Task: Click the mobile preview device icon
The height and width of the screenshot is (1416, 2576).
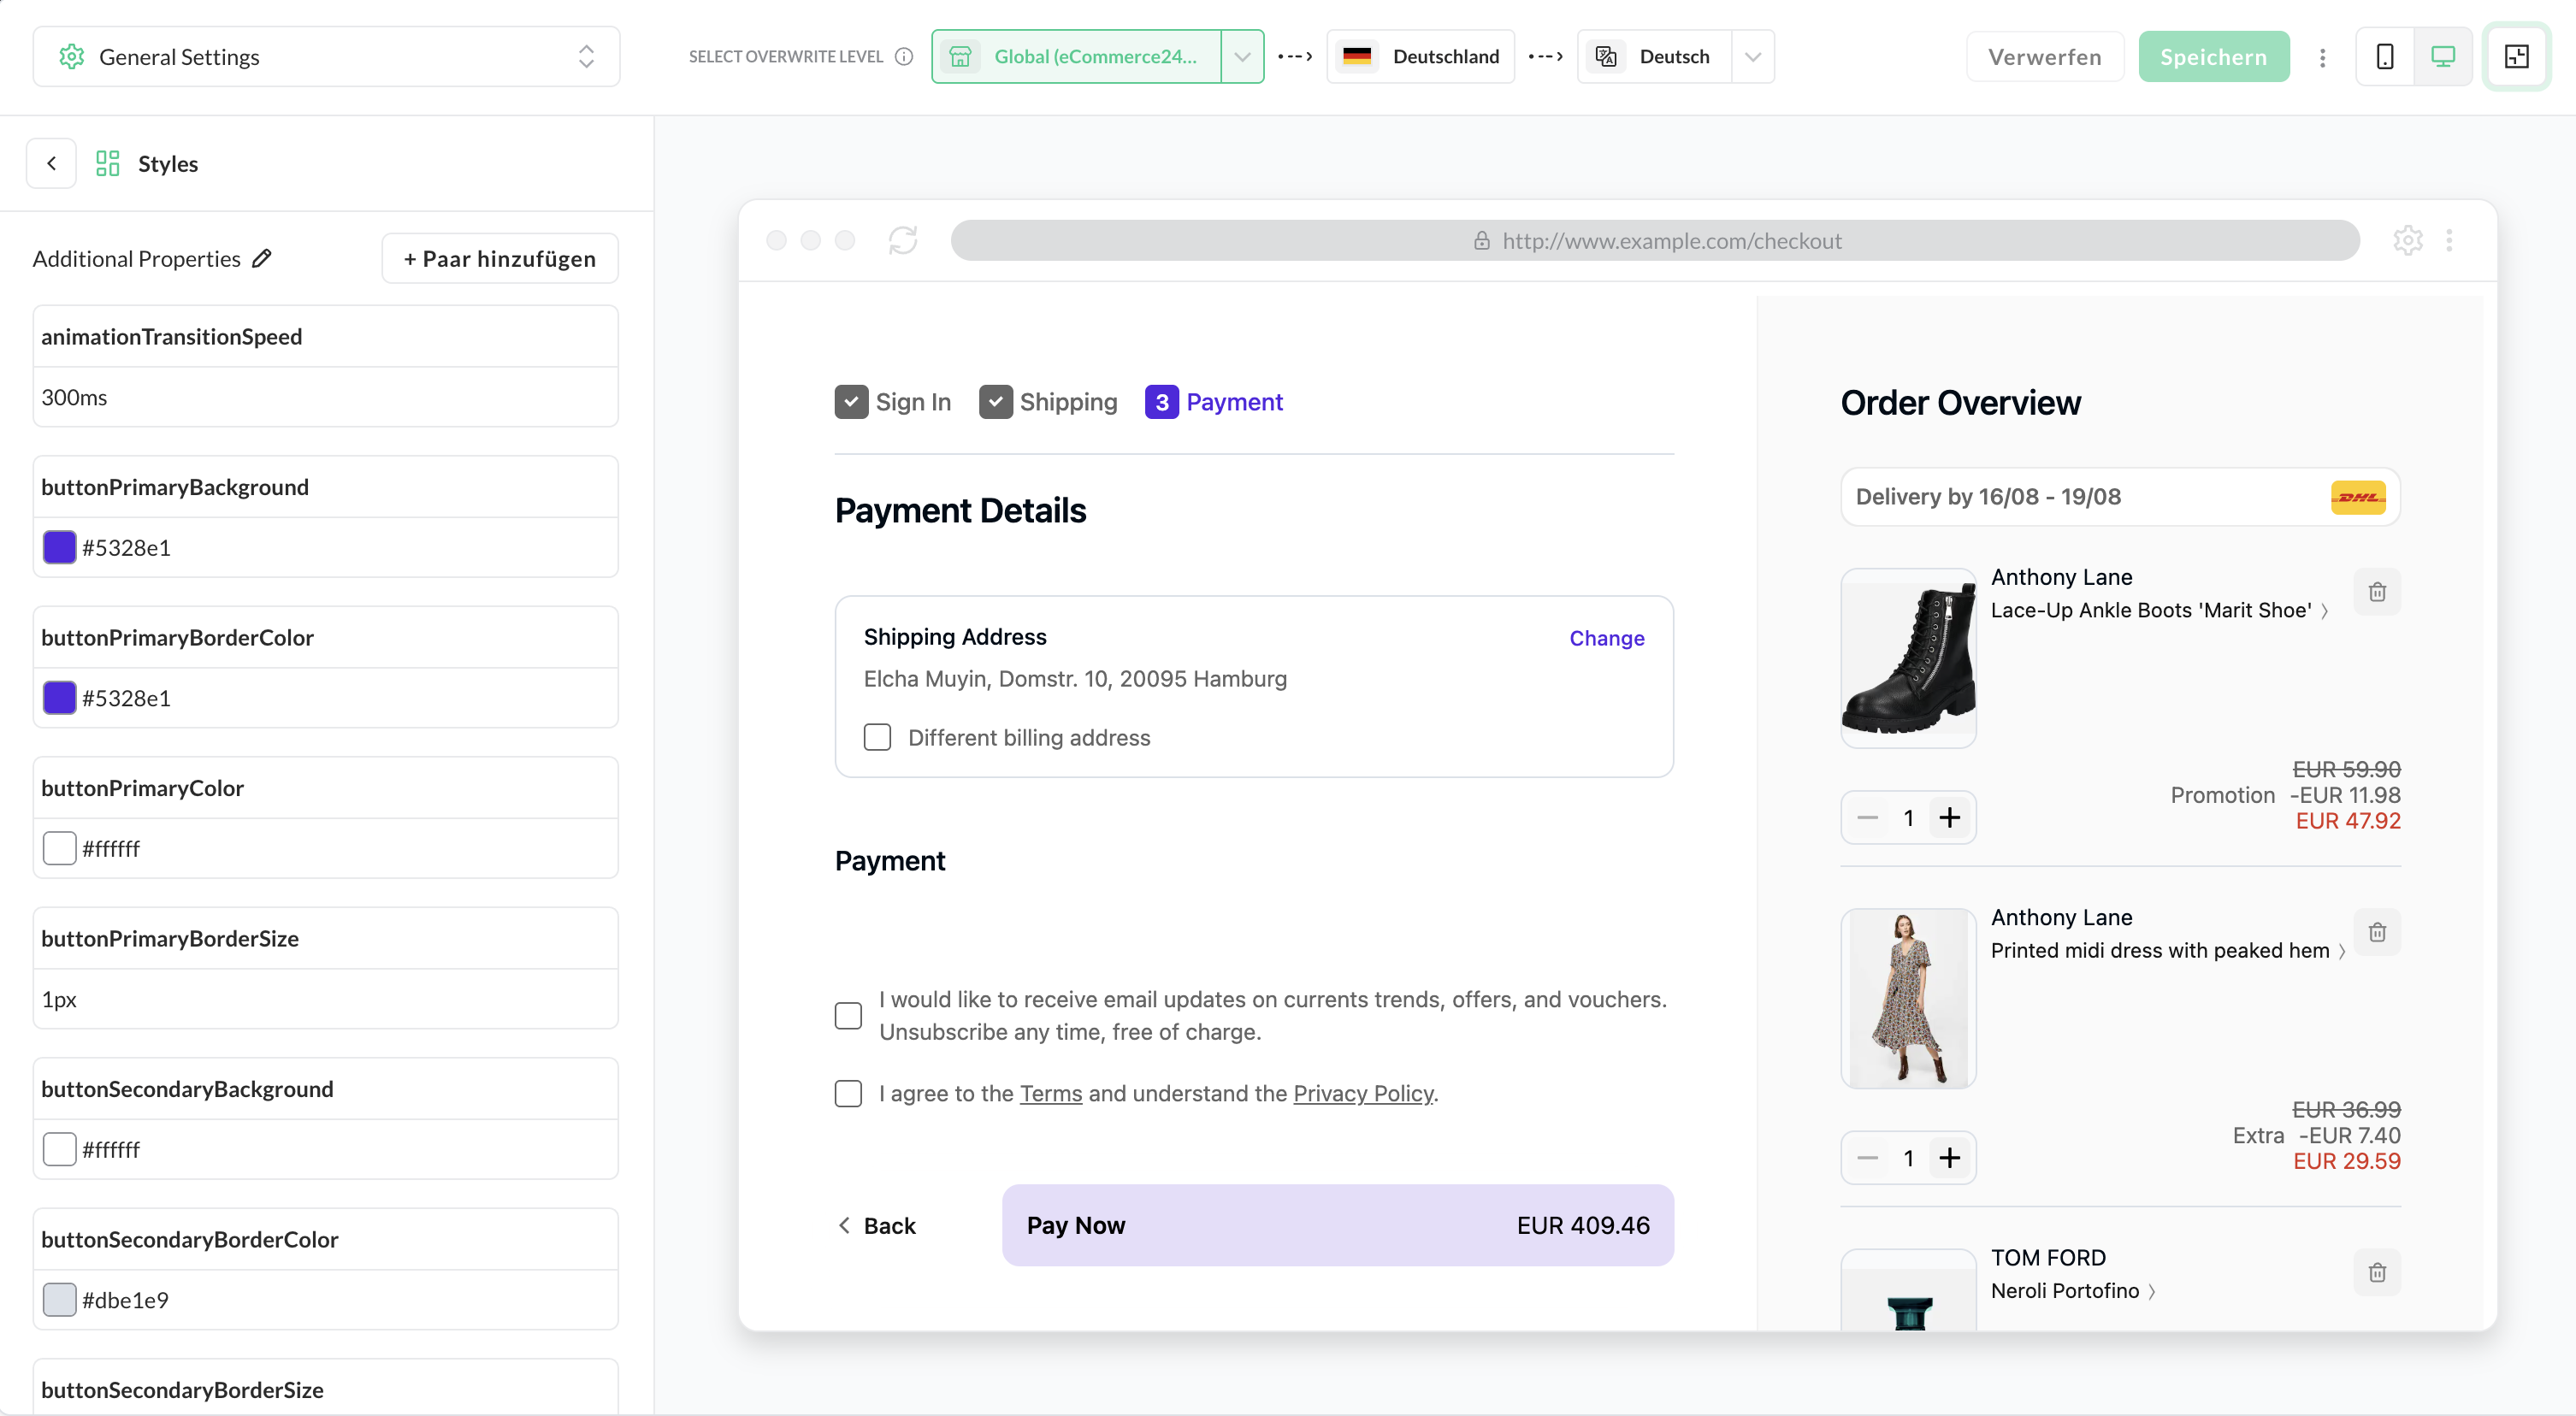Action: (x=2384, y=56)
